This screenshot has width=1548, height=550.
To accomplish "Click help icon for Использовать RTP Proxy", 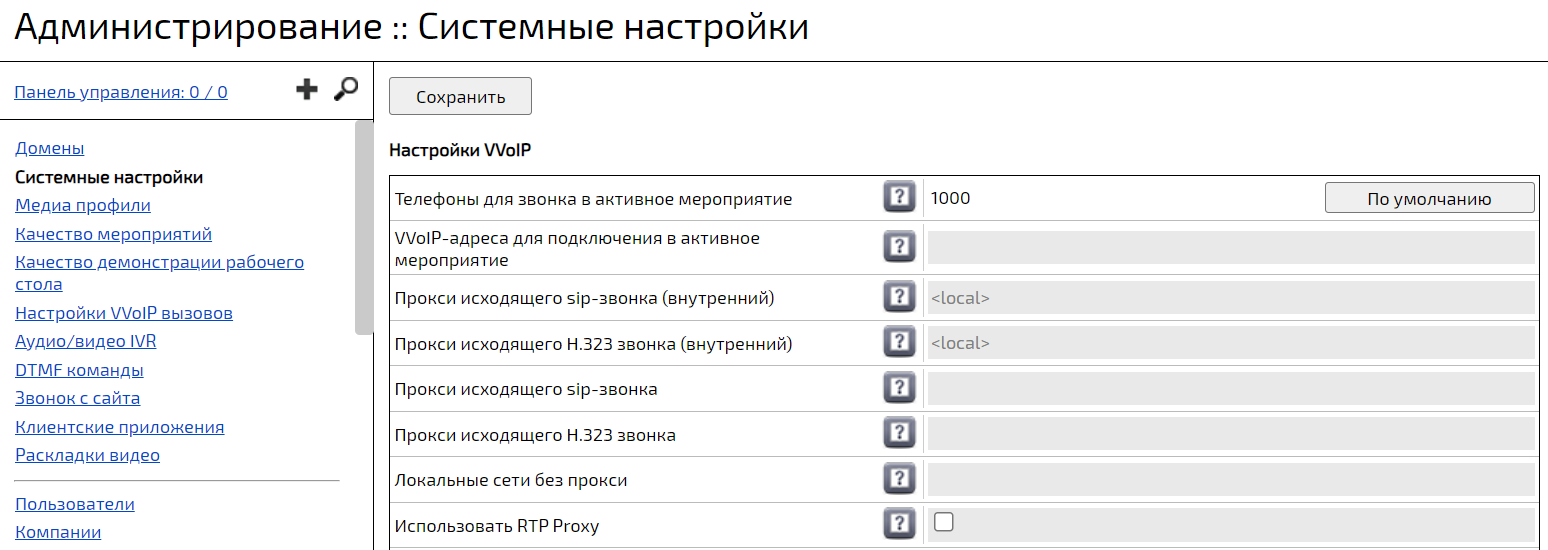I will 899,525.
